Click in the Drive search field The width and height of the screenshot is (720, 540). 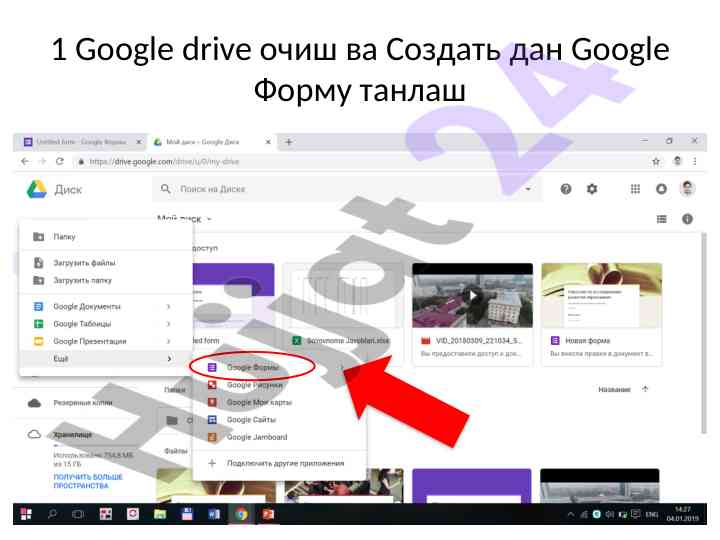(348, 189)
